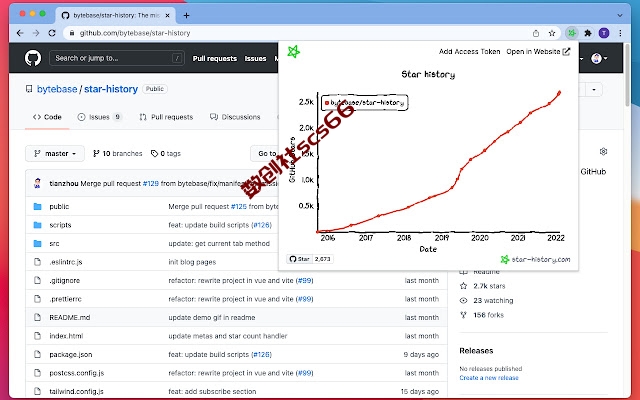Click the Star button in popup
Viewport: 640px width, 400px height.
point(300,259)
